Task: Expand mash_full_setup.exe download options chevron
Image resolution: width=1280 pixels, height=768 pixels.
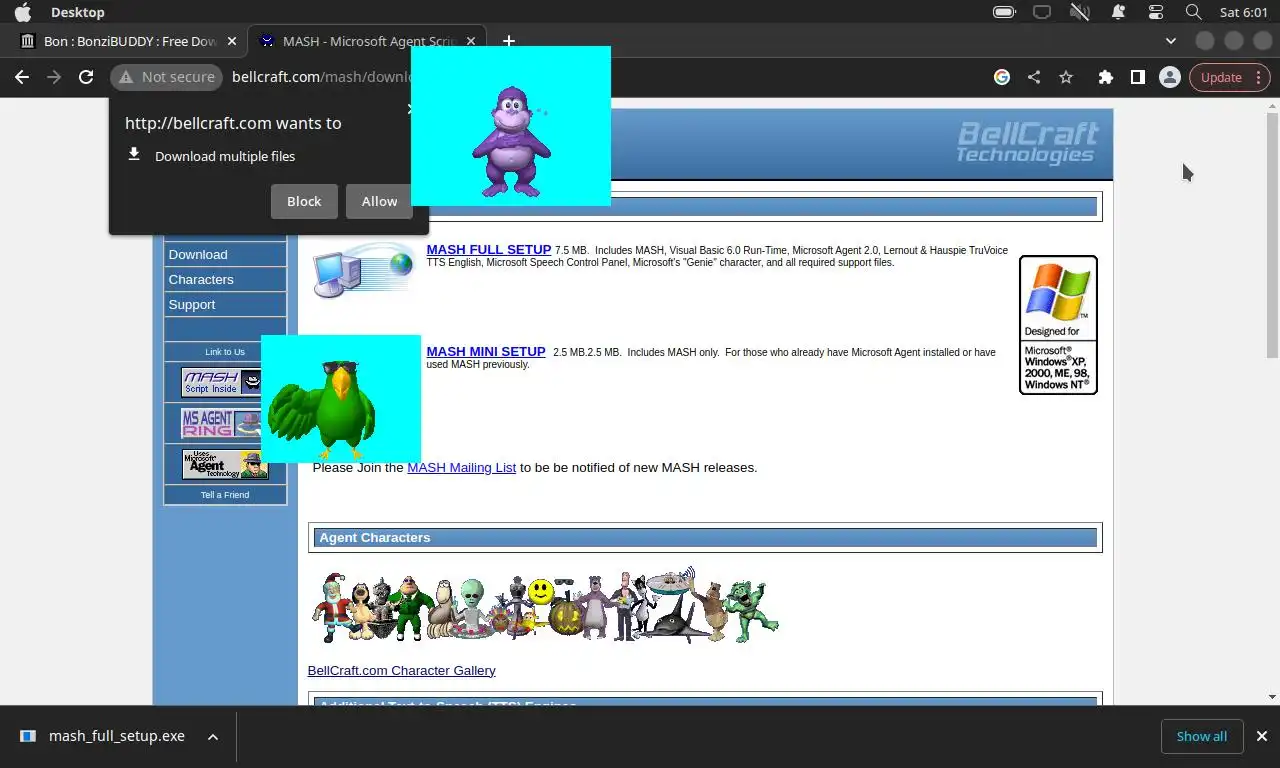Action: pyautogui.click(x=213, y=736)
